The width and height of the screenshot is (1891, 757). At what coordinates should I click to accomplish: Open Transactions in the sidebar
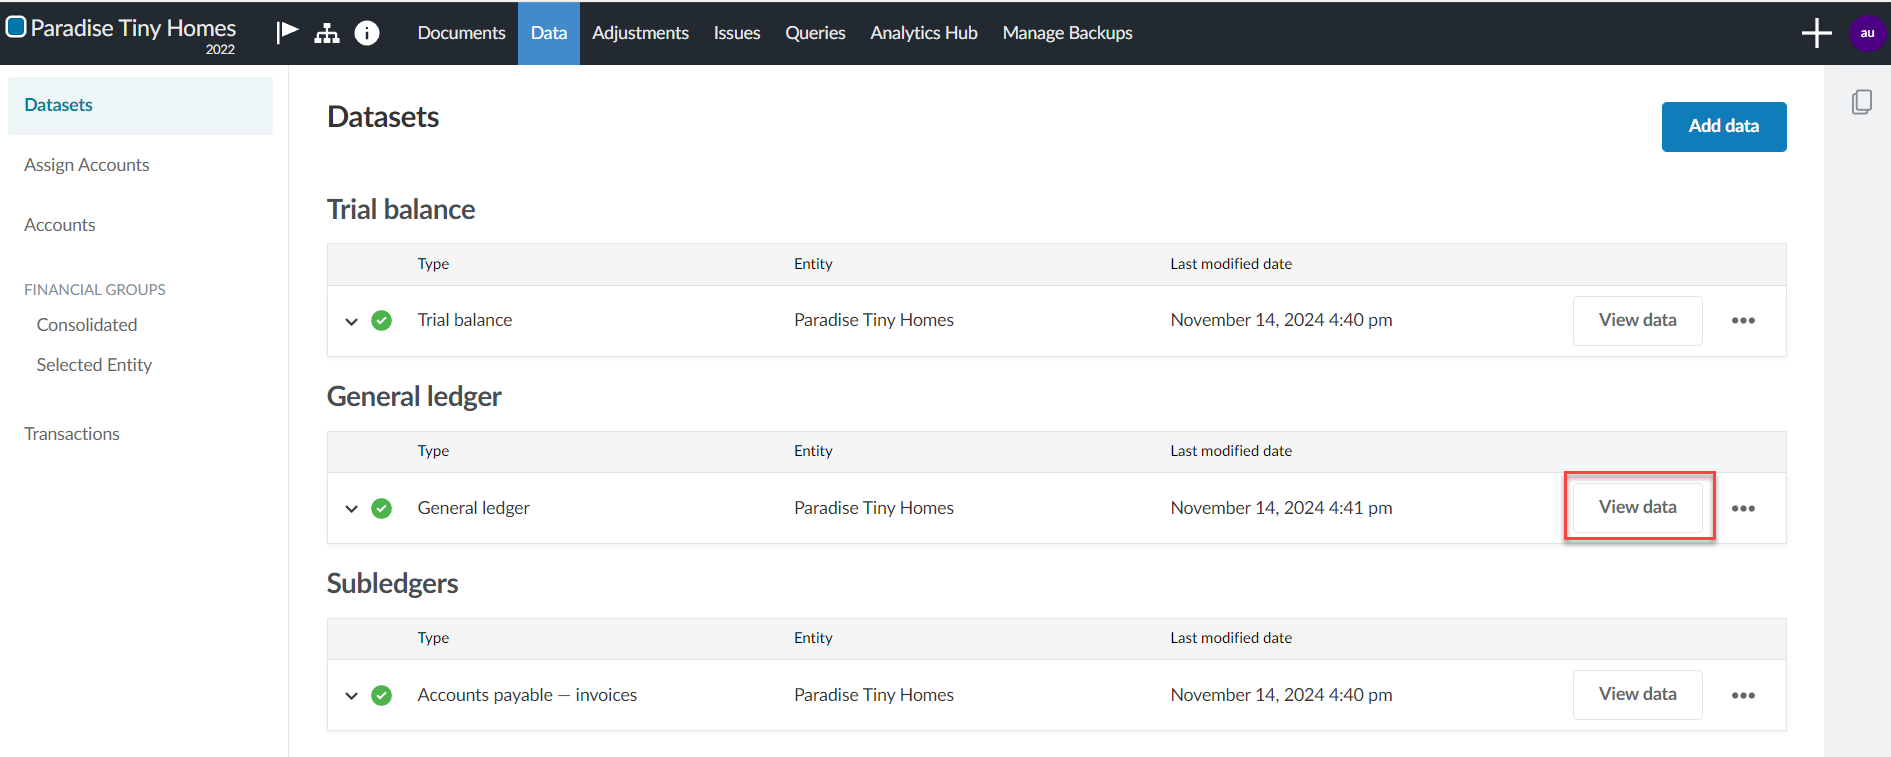point(72,434)
